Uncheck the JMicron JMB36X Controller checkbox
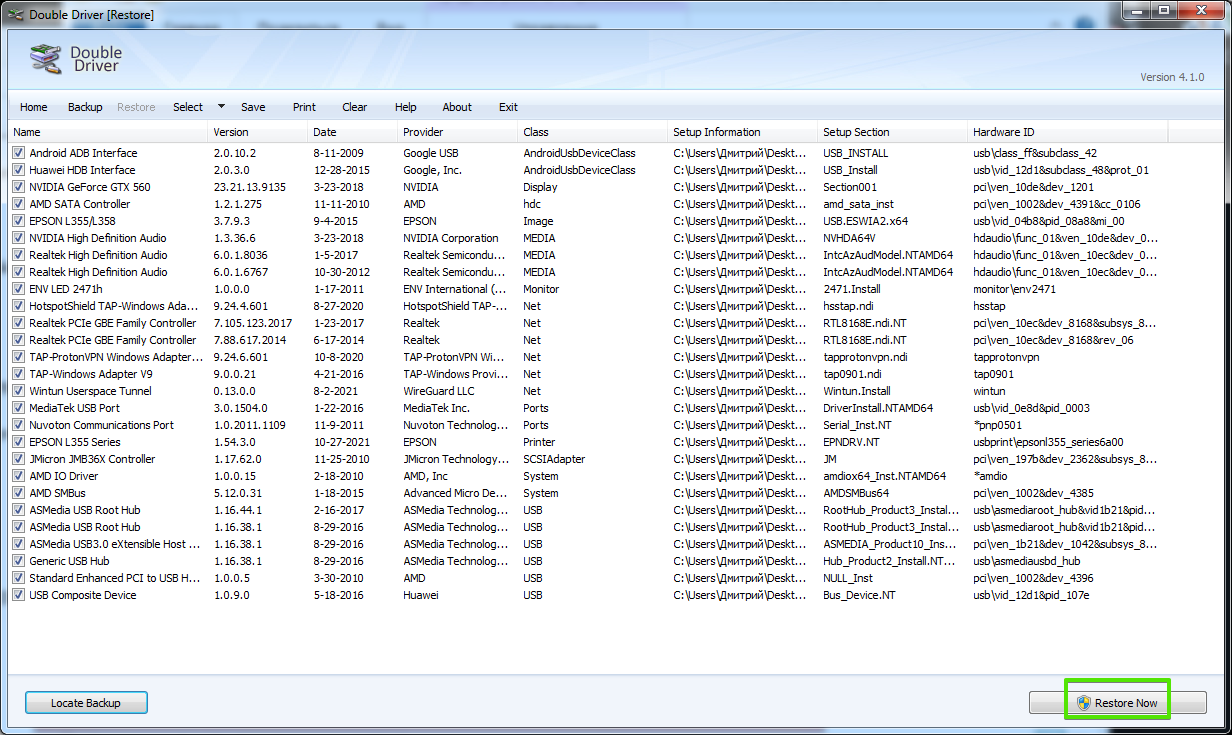This screenshot has width=1232, height=735. pos(19,459)
